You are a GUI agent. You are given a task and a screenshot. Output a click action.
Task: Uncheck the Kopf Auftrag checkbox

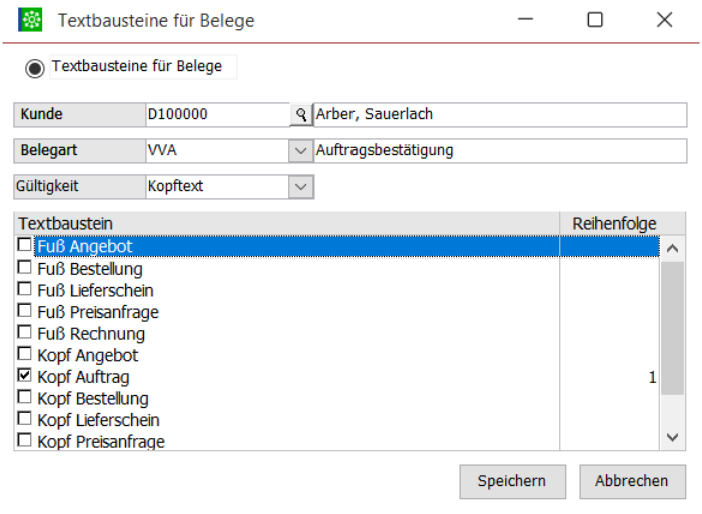point(25,377)
